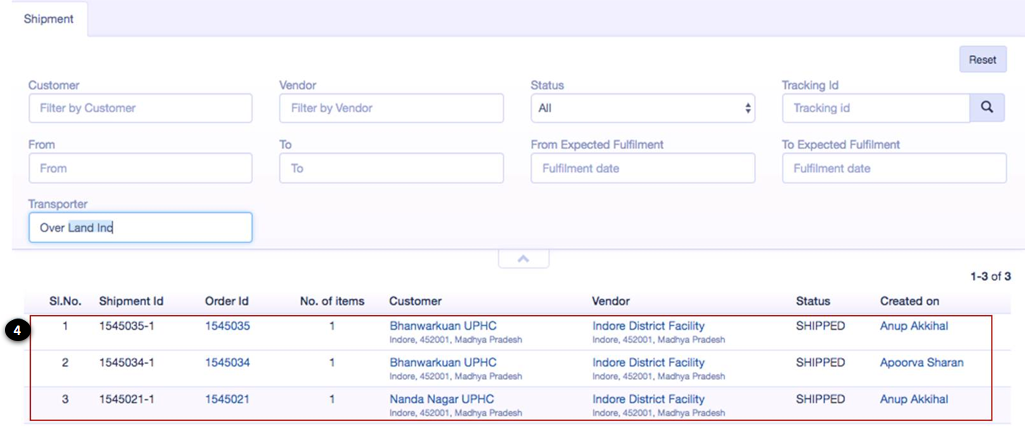Click the Created on column header
This screenshot has height=435, width=1025.
(909, 302)
